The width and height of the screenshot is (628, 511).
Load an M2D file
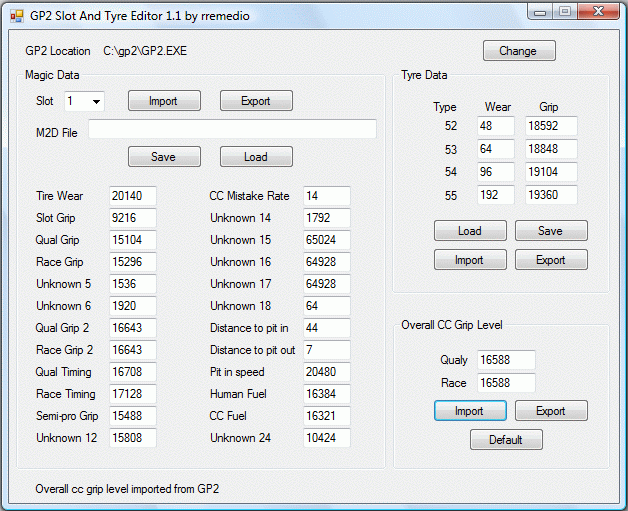[256, 157]
